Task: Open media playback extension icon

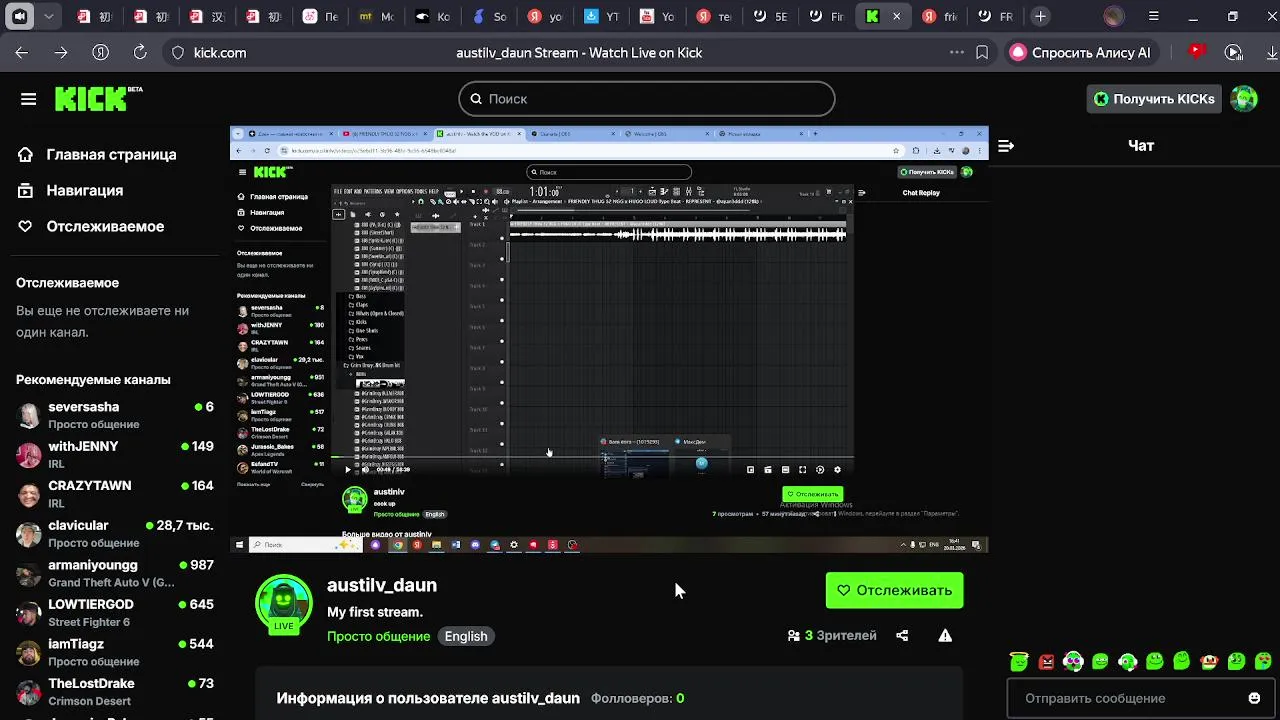Action: pos(1234,53)
